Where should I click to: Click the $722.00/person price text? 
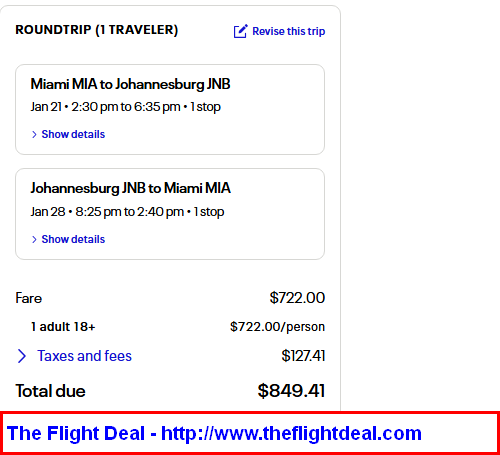tap(277, 327)
